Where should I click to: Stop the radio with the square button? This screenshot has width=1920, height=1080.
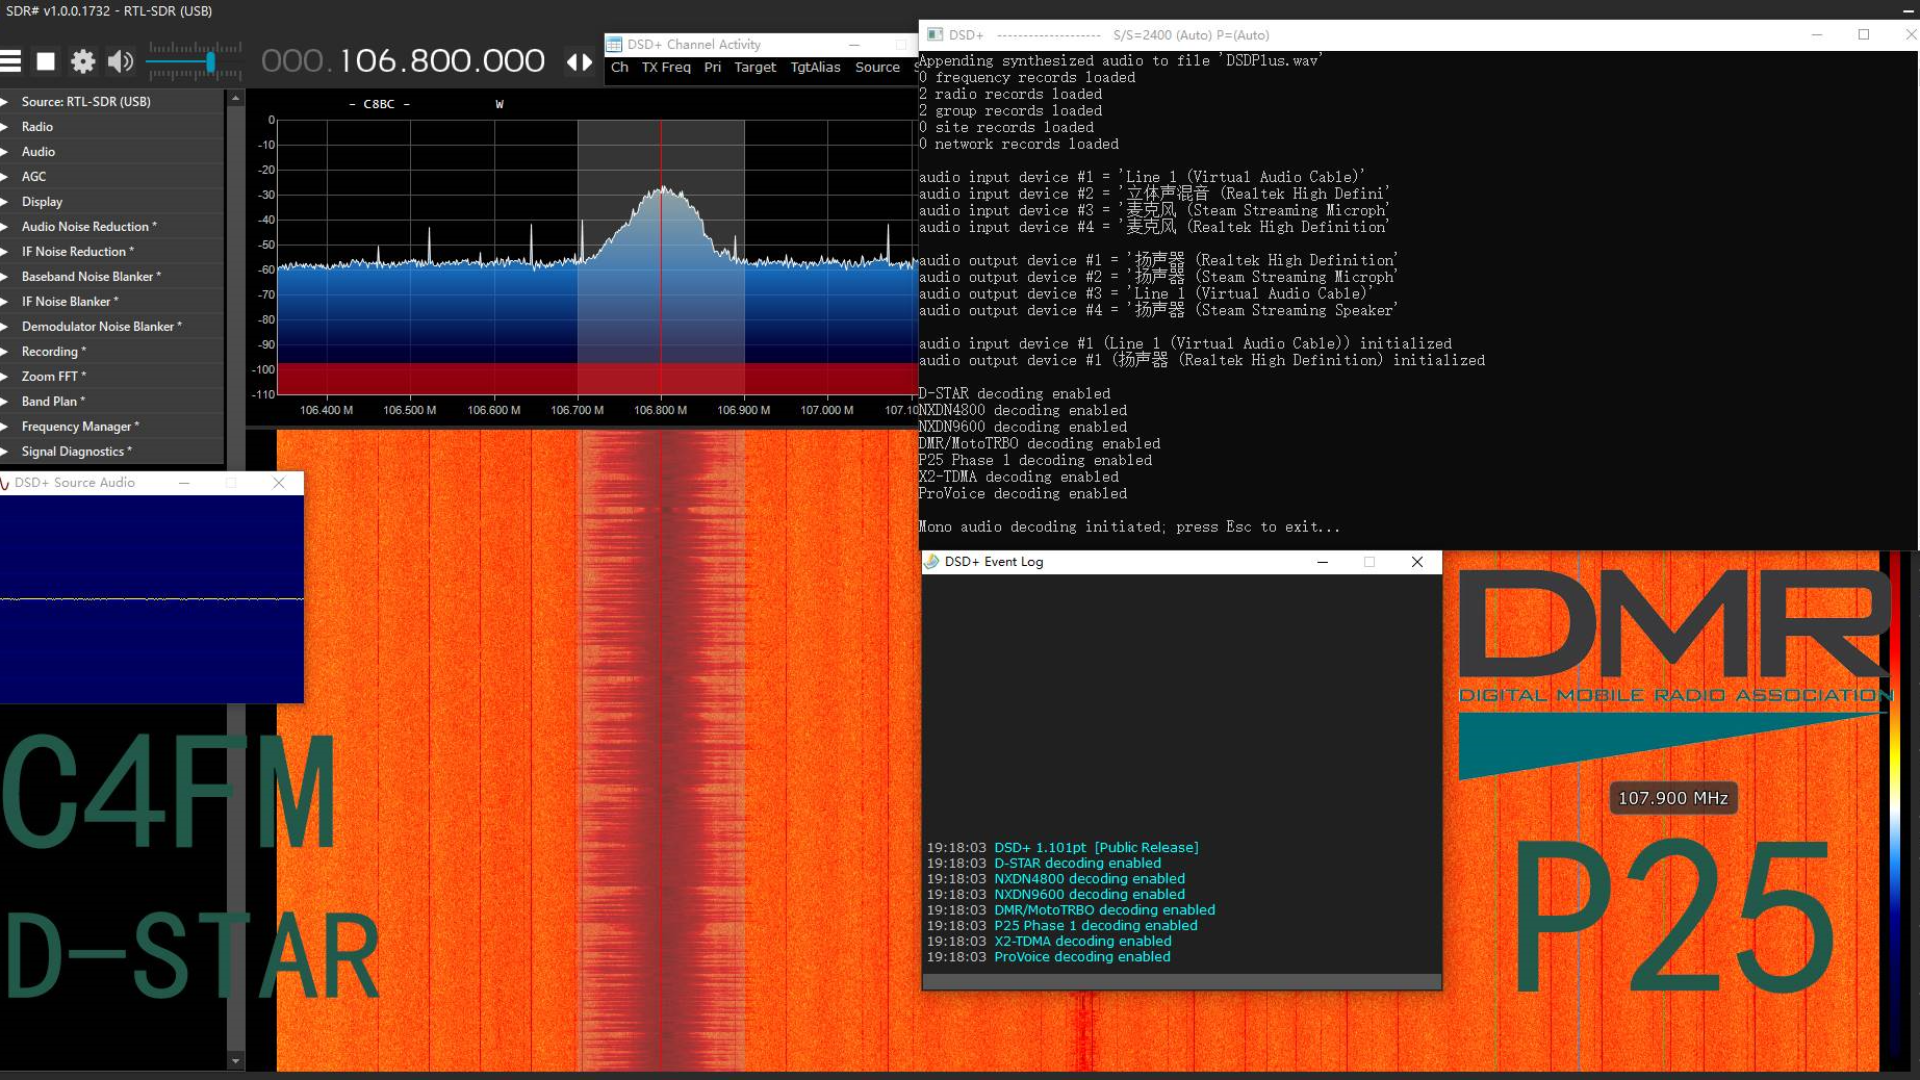(x=46, y=61)
